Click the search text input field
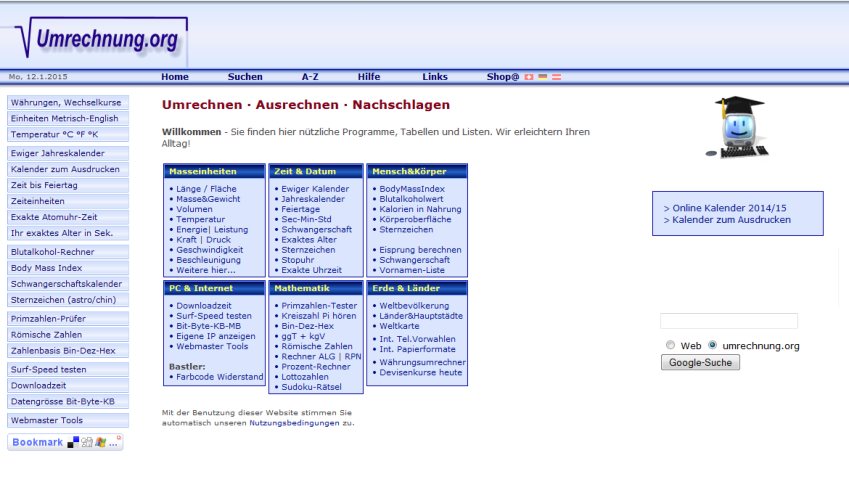This screenshot has width=849, height=501. 728,321
